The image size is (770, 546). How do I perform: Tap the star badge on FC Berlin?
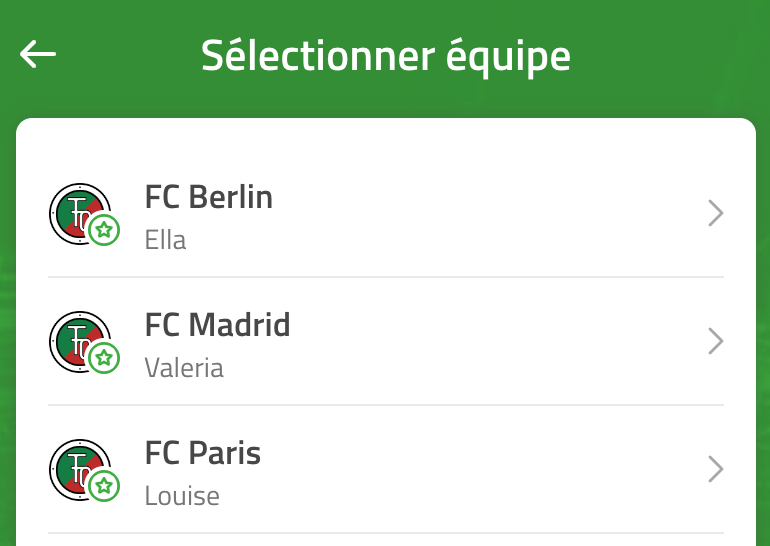104,230
